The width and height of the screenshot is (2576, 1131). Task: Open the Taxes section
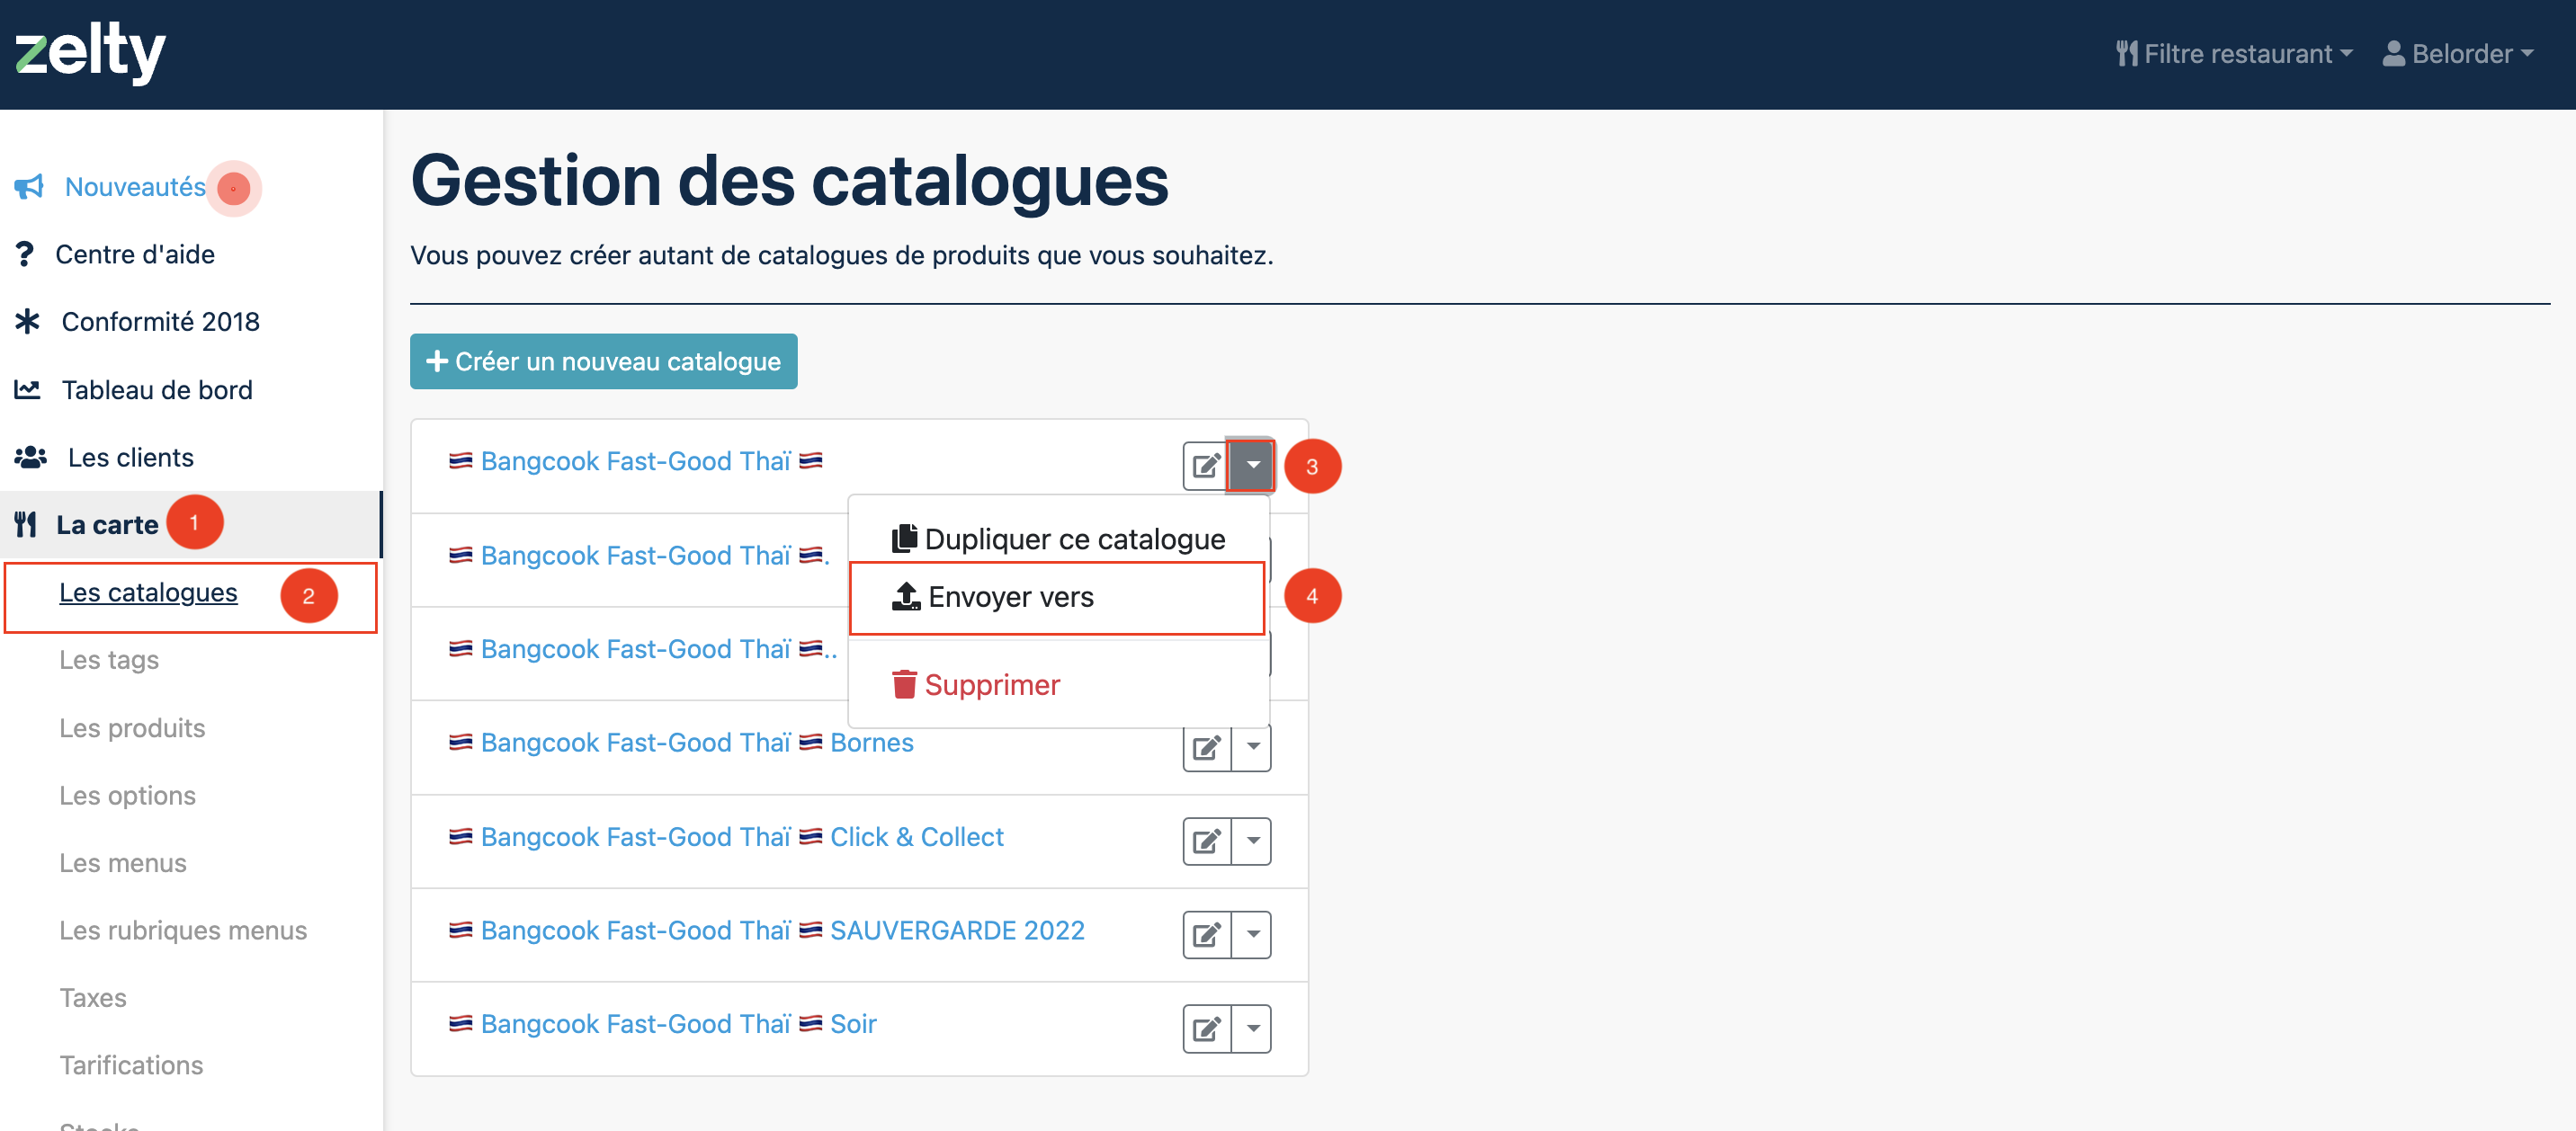(93, 998)
